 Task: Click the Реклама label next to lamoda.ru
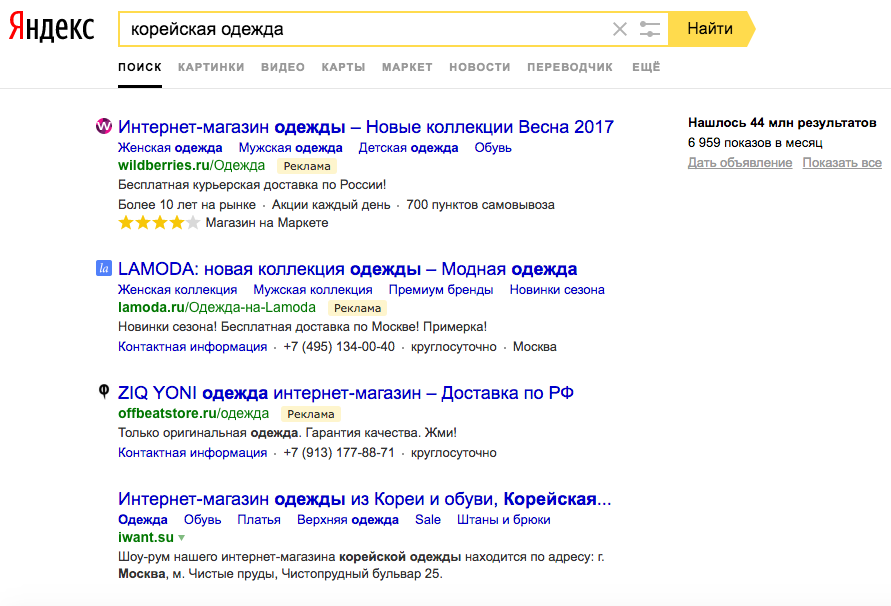[357, 308]
